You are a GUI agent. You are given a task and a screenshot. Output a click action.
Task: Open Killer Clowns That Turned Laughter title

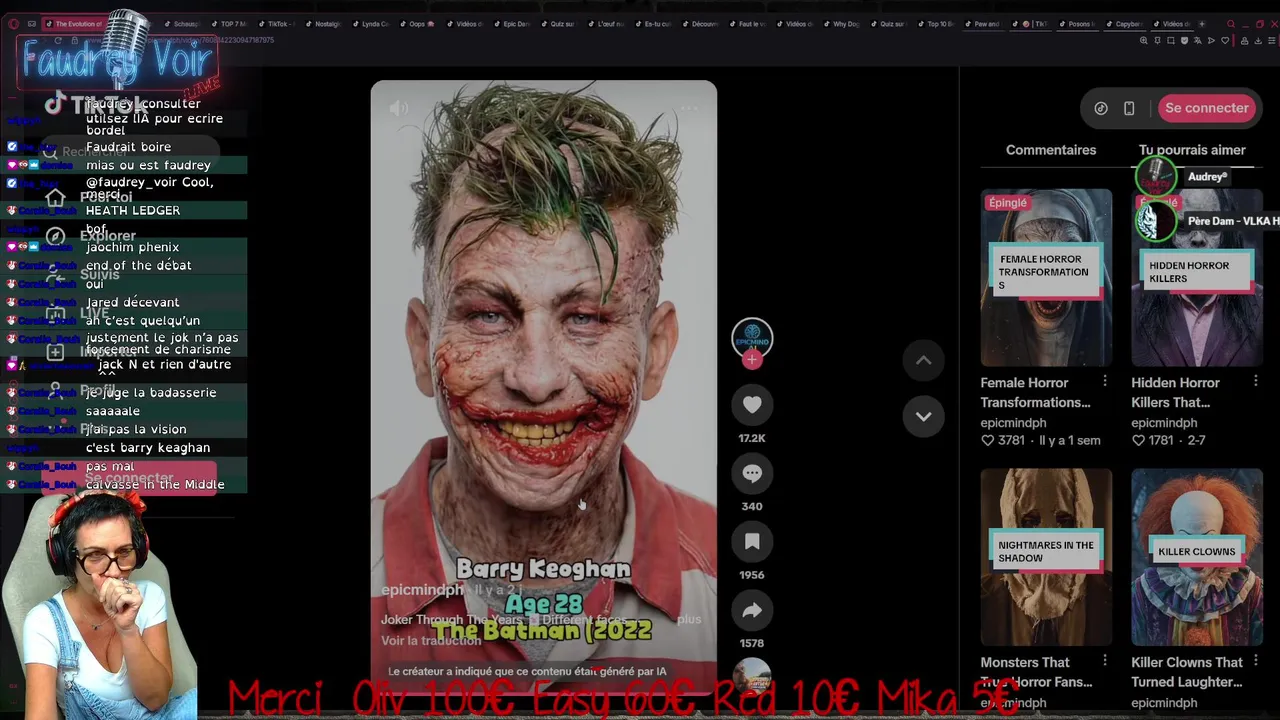coord(1187,672)
